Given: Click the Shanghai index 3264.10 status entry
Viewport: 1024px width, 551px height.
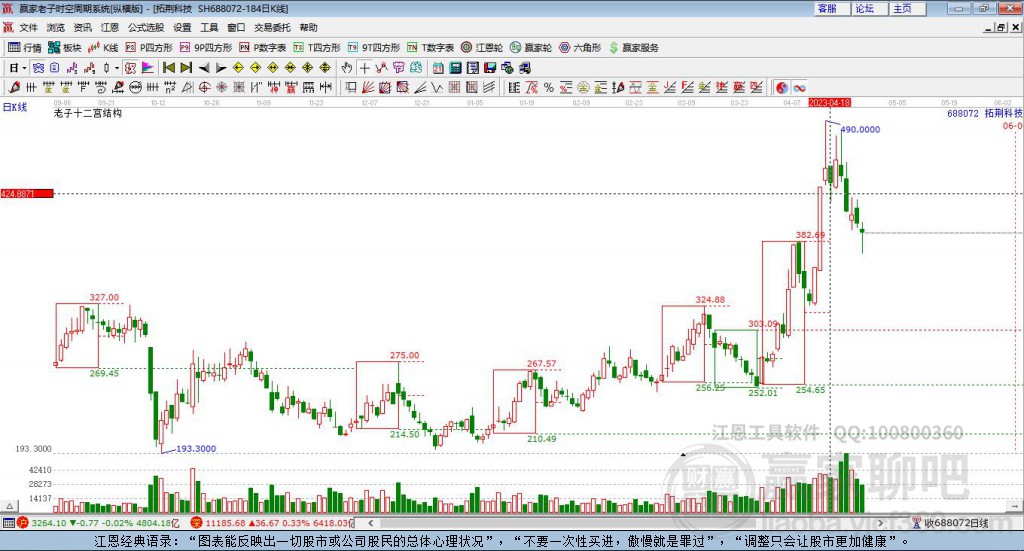Looking at the screenshot, I should 98,523.
